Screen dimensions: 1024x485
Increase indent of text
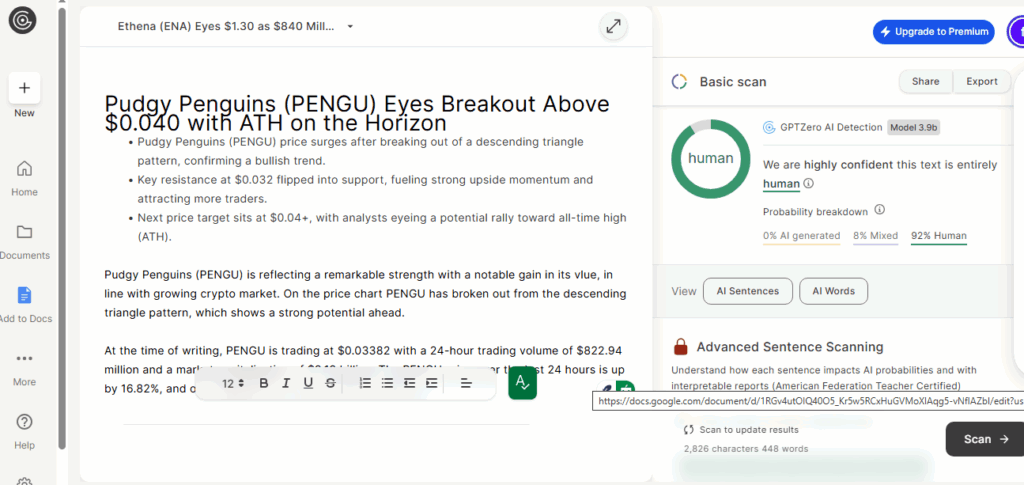(x=431, y=383)
